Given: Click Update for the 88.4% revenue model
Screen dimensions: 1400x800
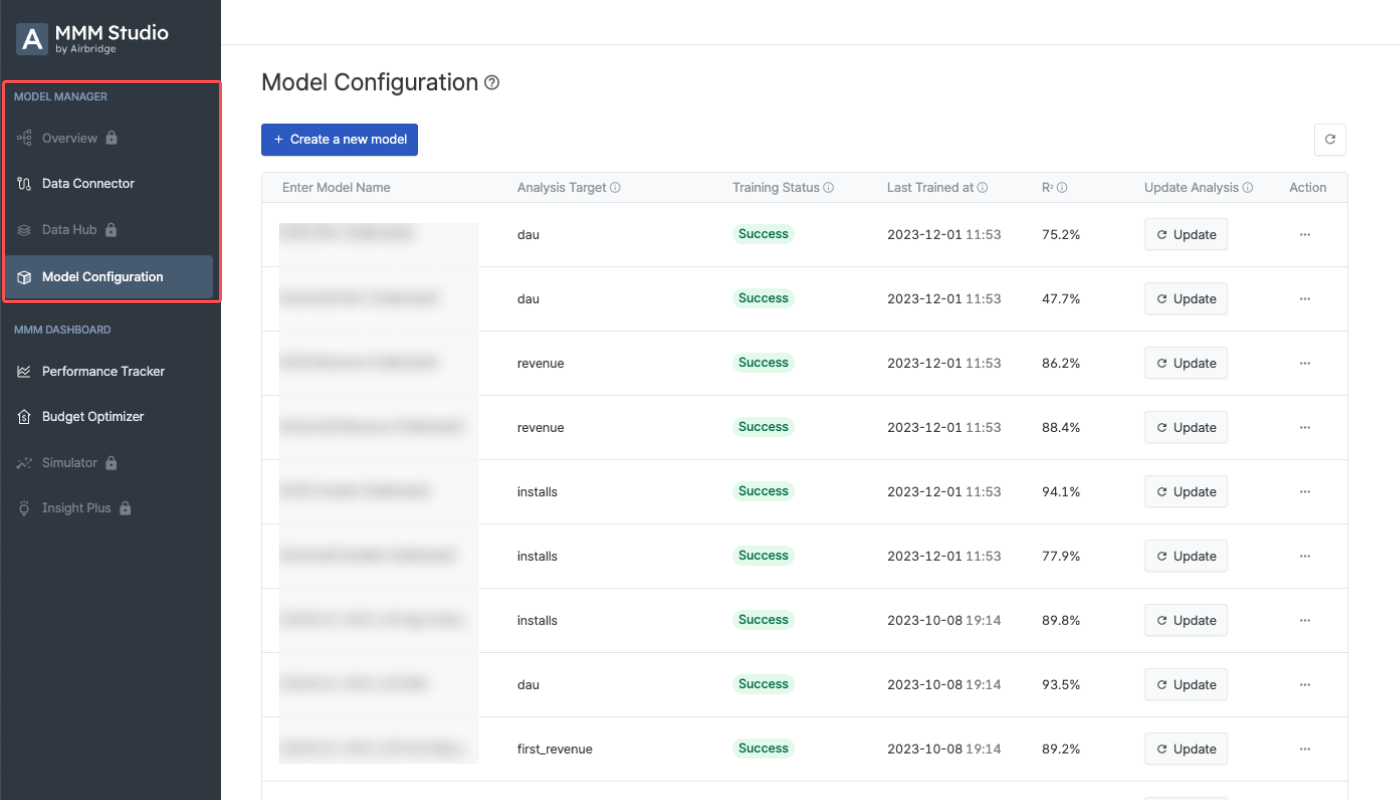Looking at the screenshot, I should (x=1186, y=428).
